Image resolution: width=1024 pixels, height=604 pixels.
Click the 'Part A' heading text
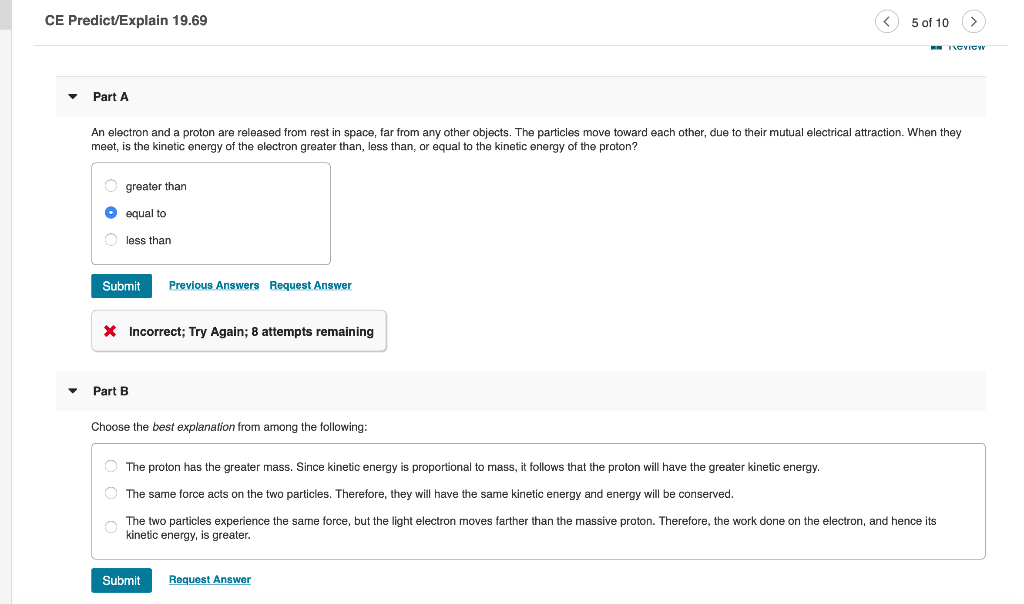coord(111,97)
